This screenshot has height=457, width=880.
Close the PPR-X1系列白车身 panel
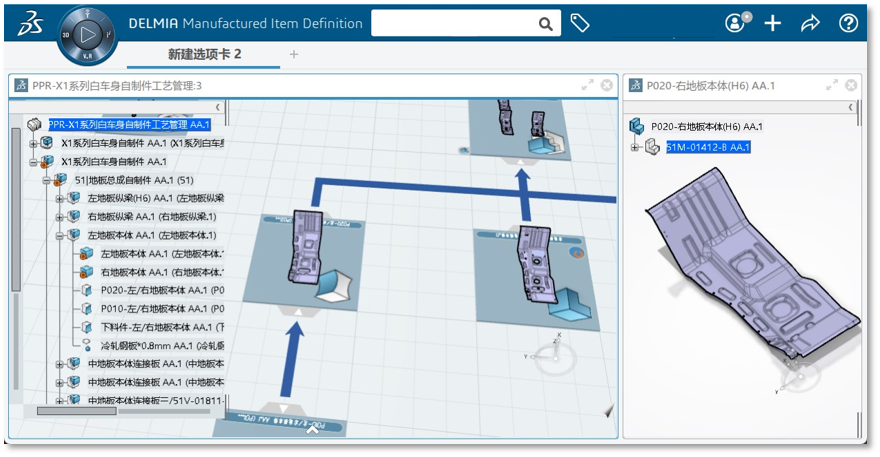(x=607, y=85)
